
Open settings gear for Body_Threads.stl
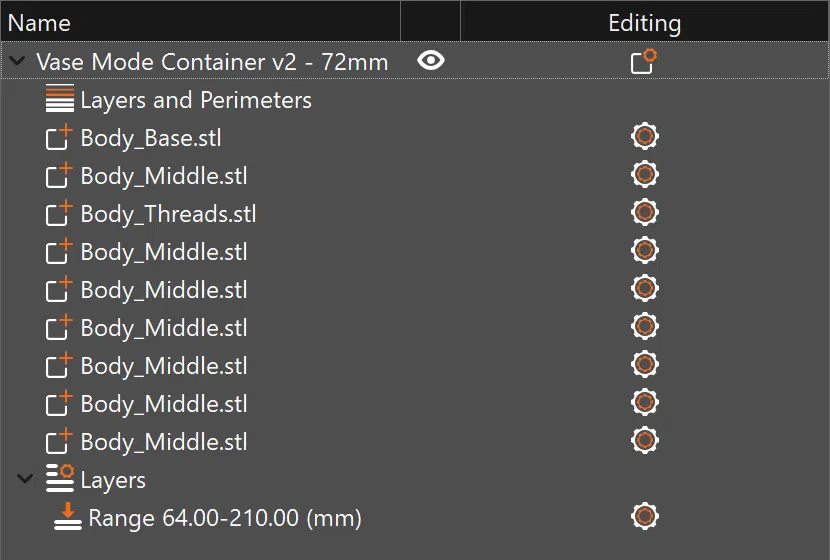coord(645,213)
